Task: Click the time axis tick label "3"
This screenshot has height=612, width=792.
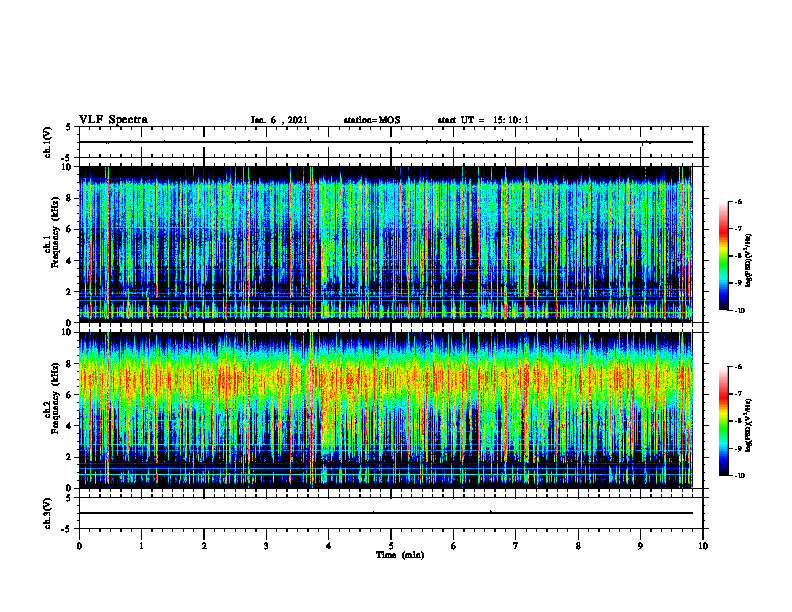Action: tap(266, 546)
